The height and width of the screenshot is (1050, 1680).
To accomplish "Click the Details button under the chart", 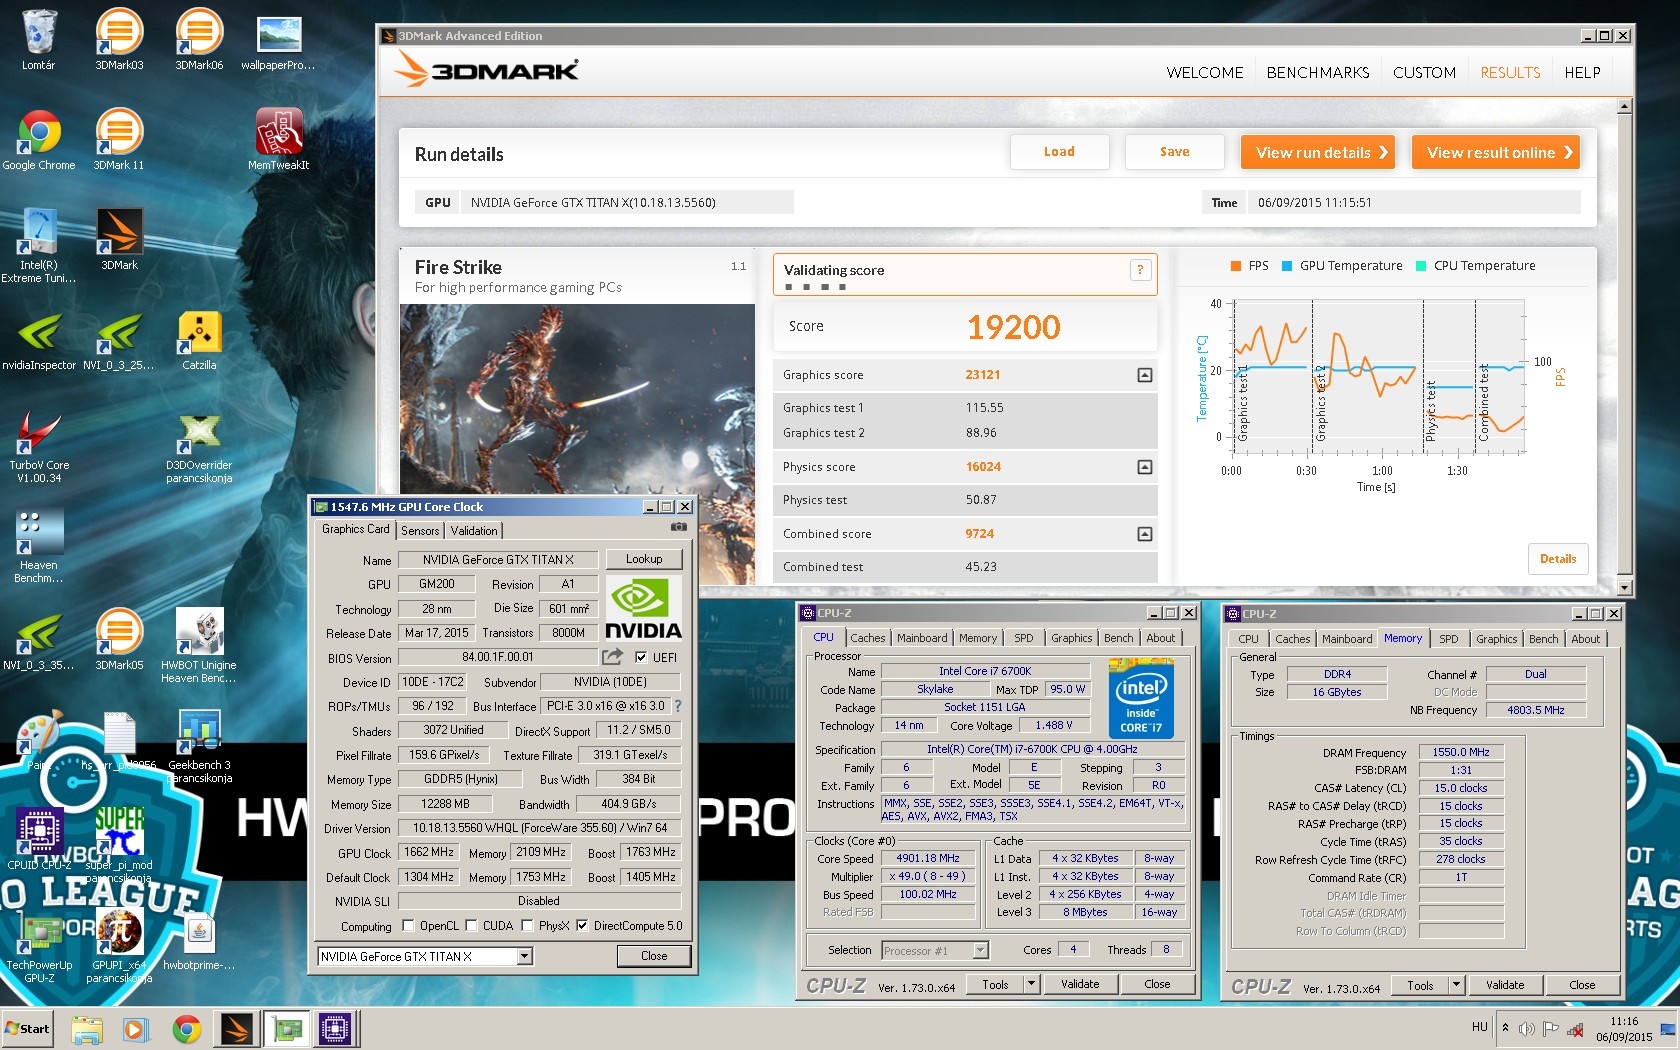I will point(1558,559).
